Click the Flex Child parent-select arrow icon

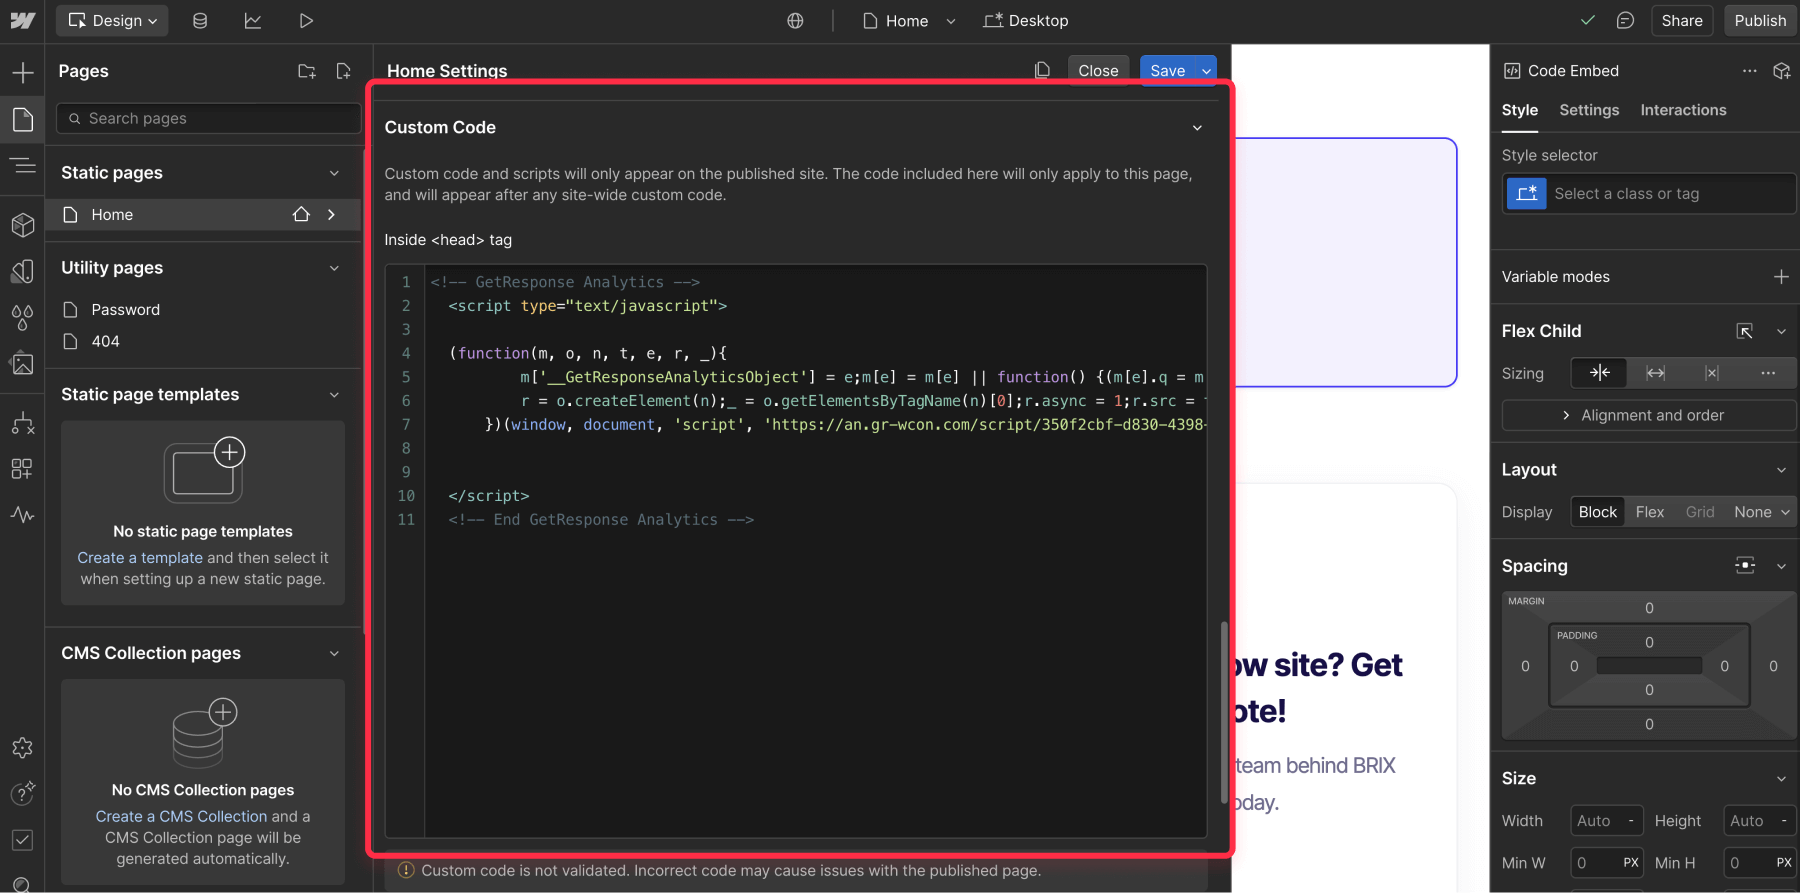pyautogui.click(x=1744, y=331)
